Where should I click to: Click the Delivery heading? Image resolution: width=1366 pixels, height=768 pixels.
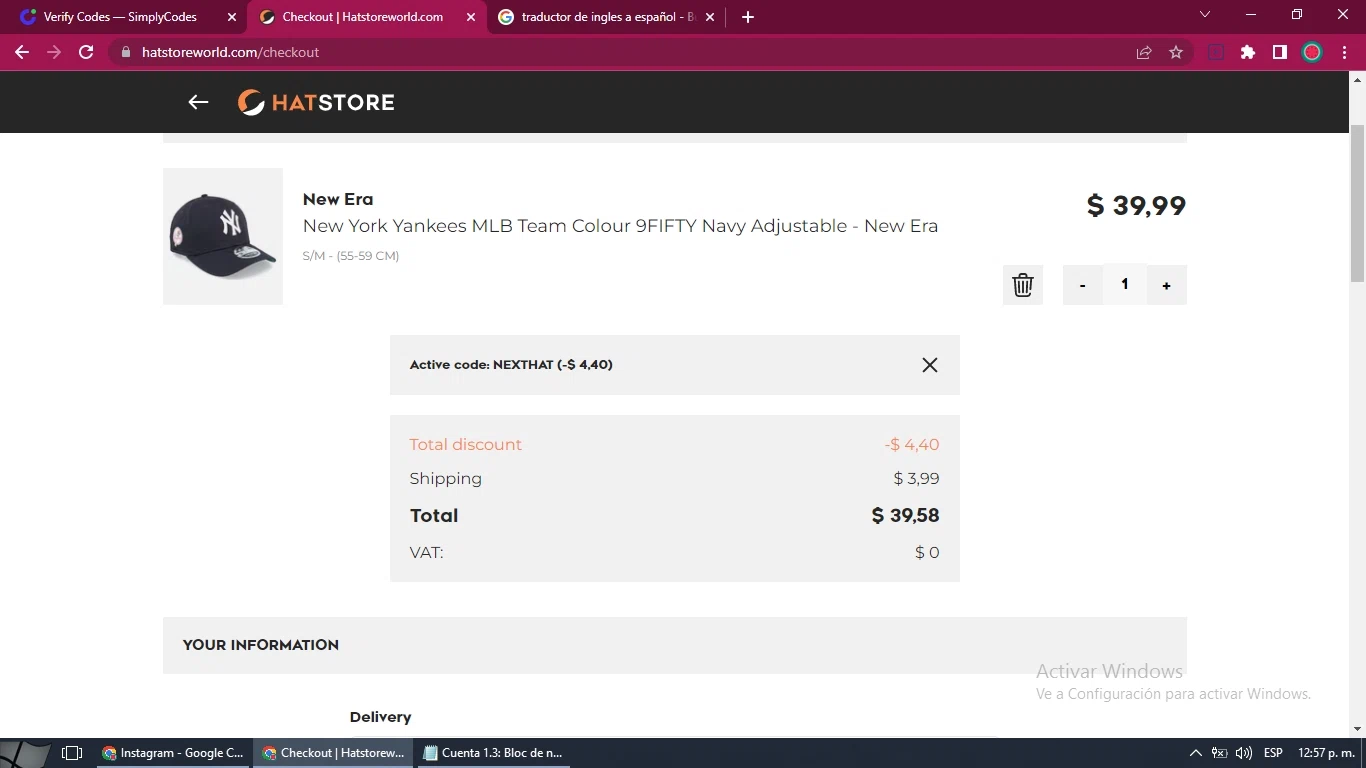coord(380,717)
